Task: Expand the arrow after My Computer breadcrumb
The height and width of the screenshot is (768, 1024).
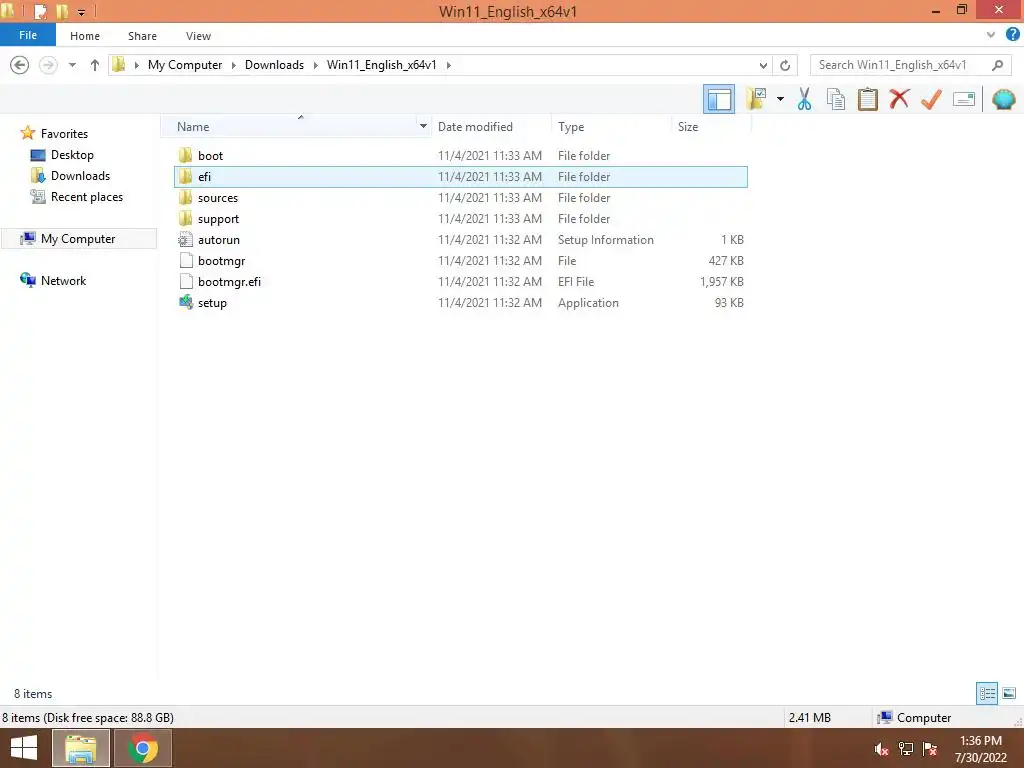Action: pyautogui.click(x=234, y=65)
